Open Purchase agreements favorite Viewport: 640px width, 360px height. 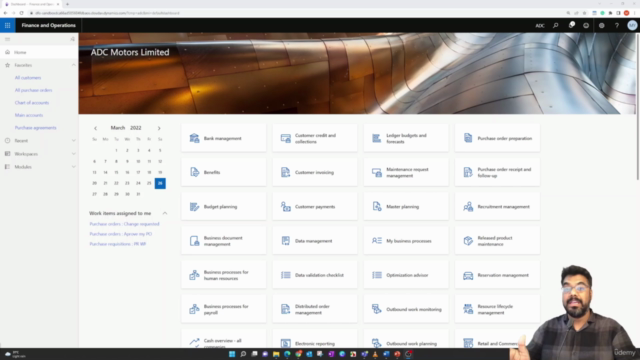(36, 128)
